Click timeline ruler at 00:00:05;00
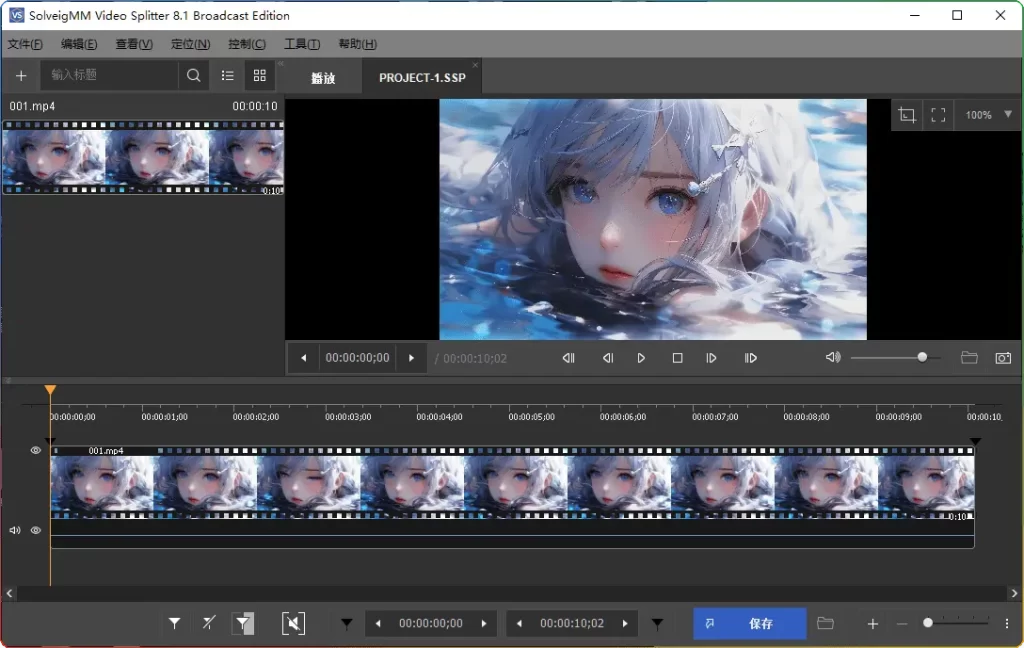1024x648 pixels. click(x=532, y=417)
